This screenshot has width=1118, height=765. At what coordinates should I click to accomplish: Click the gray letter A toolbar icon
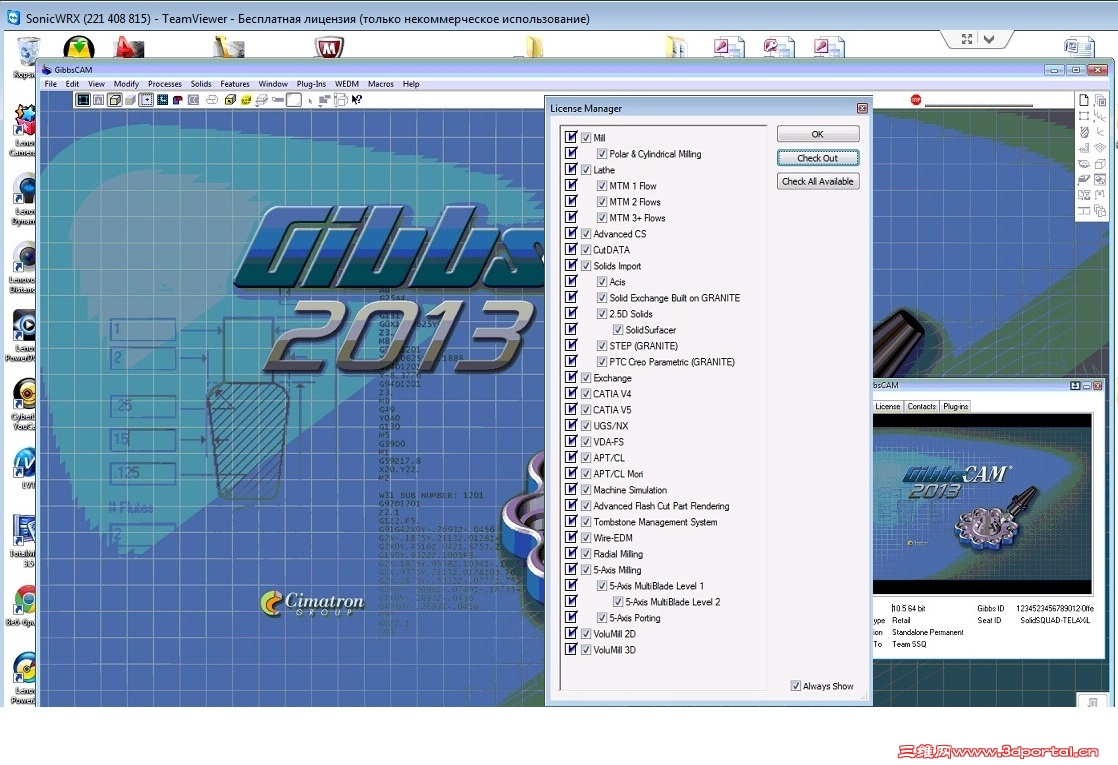(98, 100)
